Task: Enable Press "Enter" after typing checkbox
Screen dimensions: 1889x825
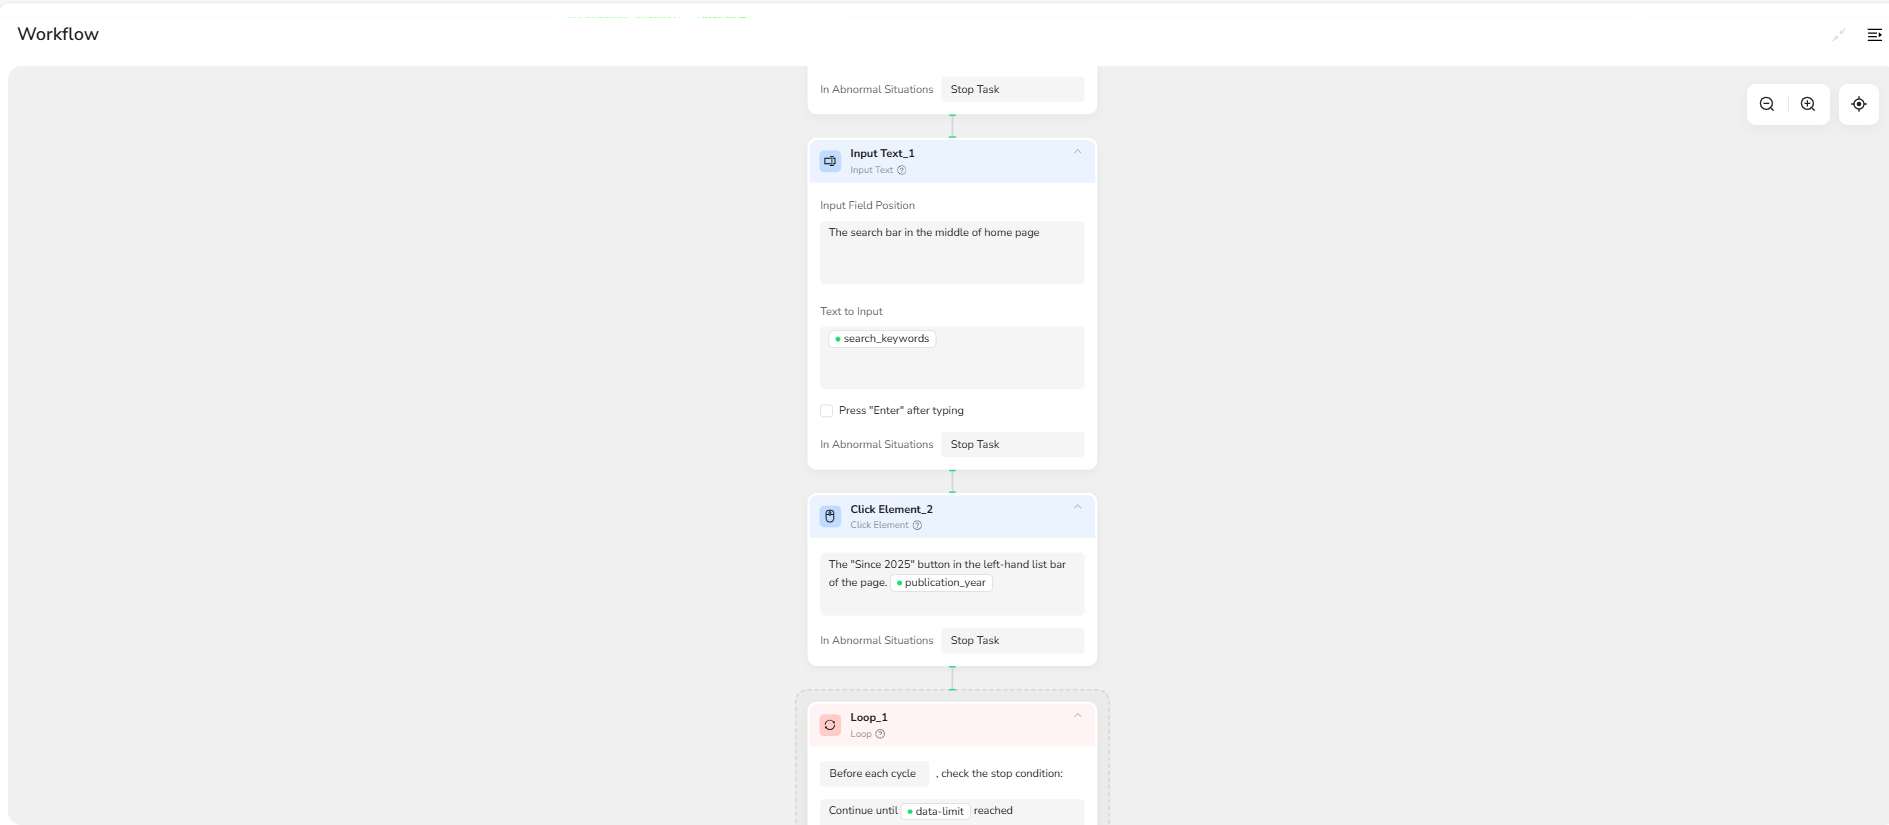Action: tap(827, 411)
